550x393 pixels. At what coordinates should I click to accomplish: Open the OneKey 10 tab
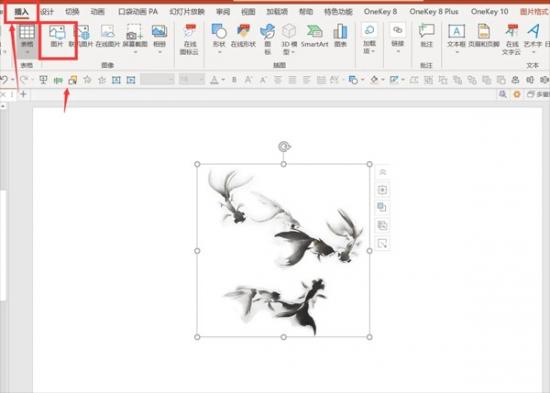pyautogui.click(x=489, y=12)
